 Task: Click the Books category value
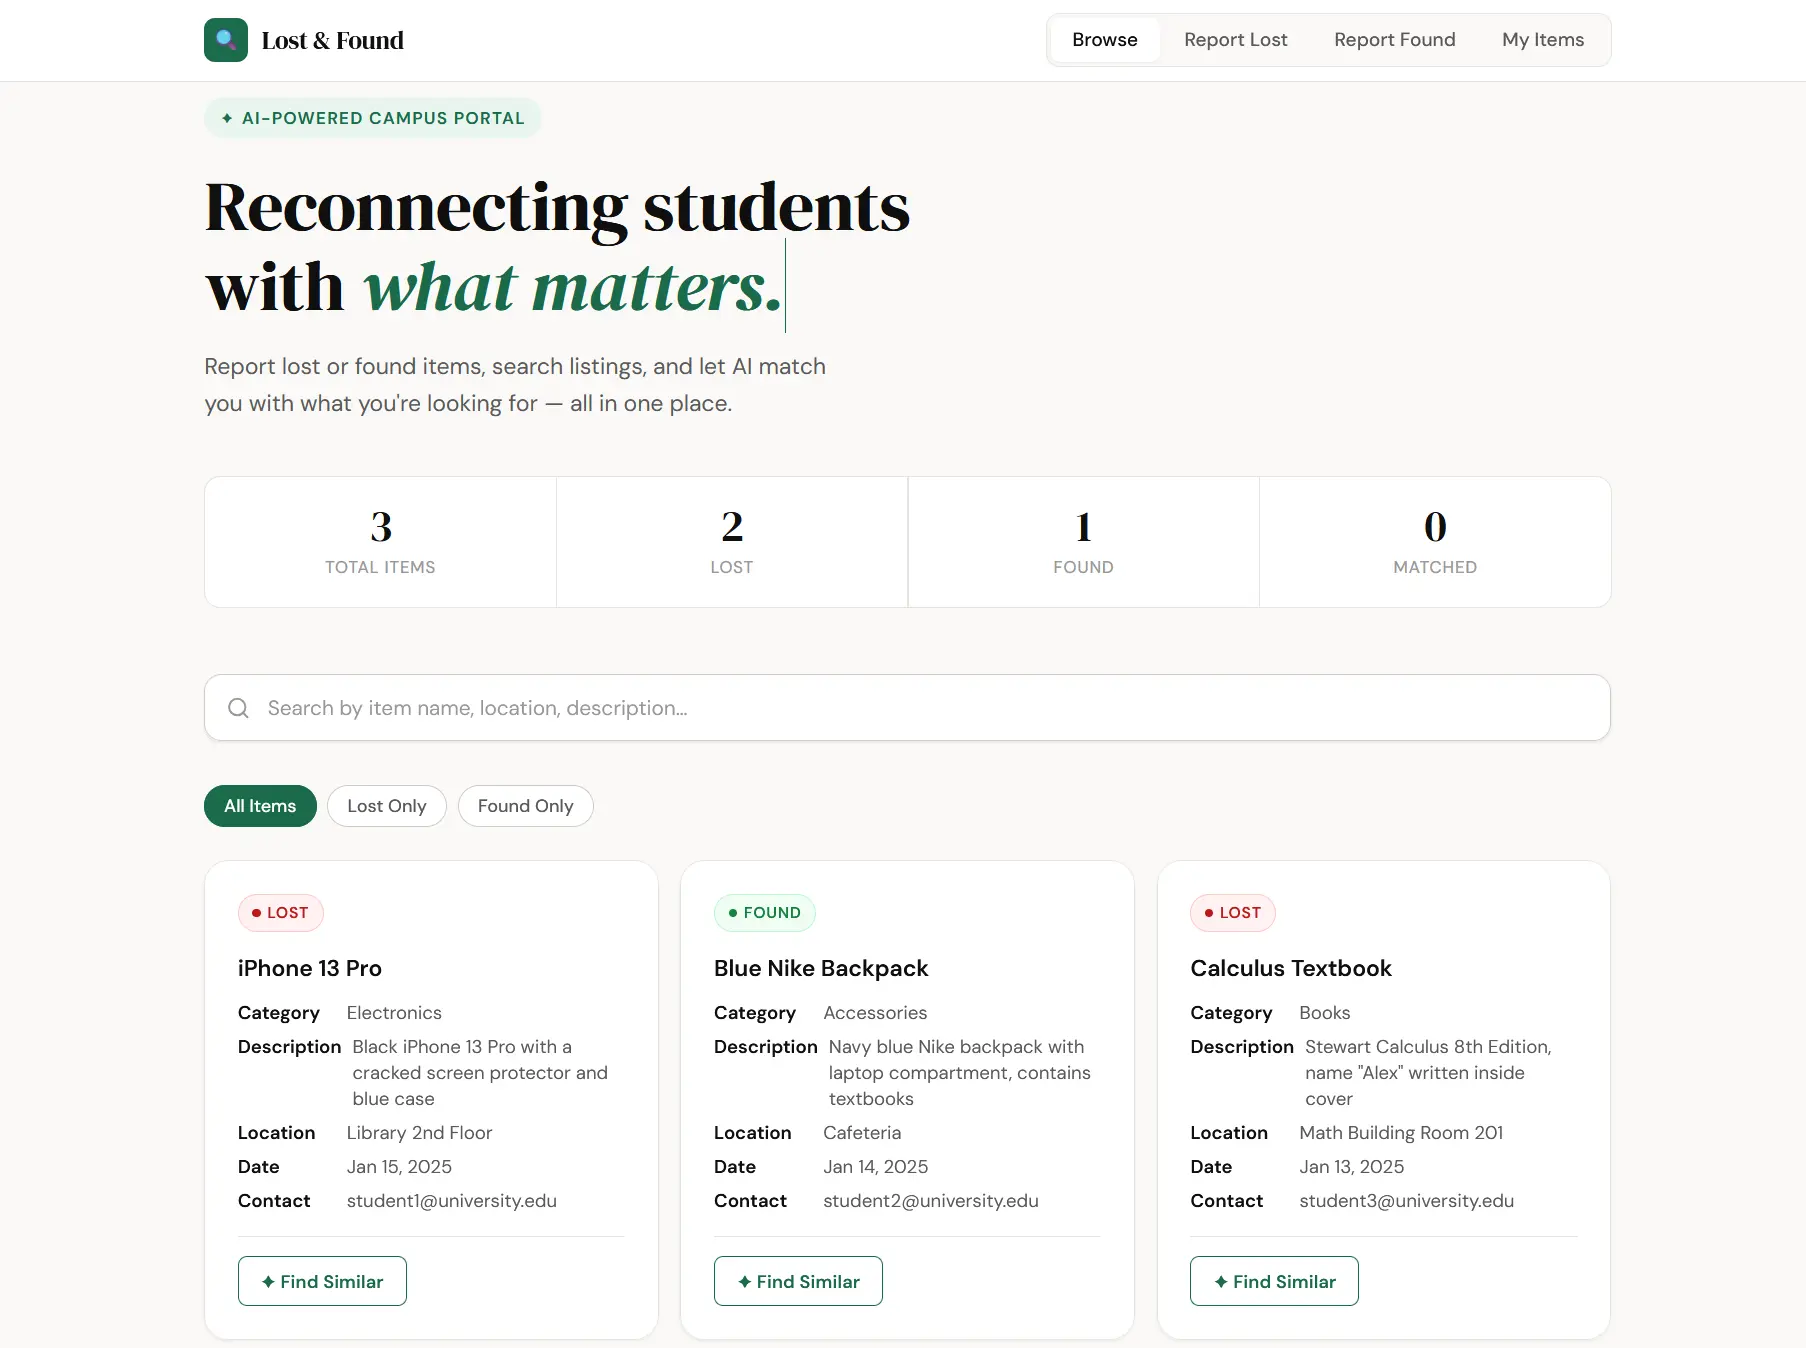1325,1013
